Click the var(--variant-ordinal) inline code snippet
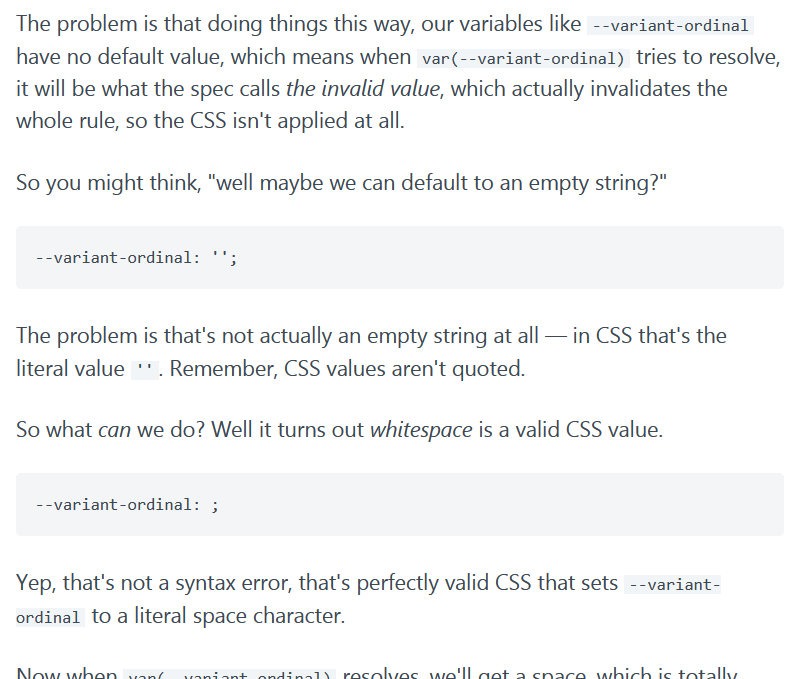 pos(523,58)
